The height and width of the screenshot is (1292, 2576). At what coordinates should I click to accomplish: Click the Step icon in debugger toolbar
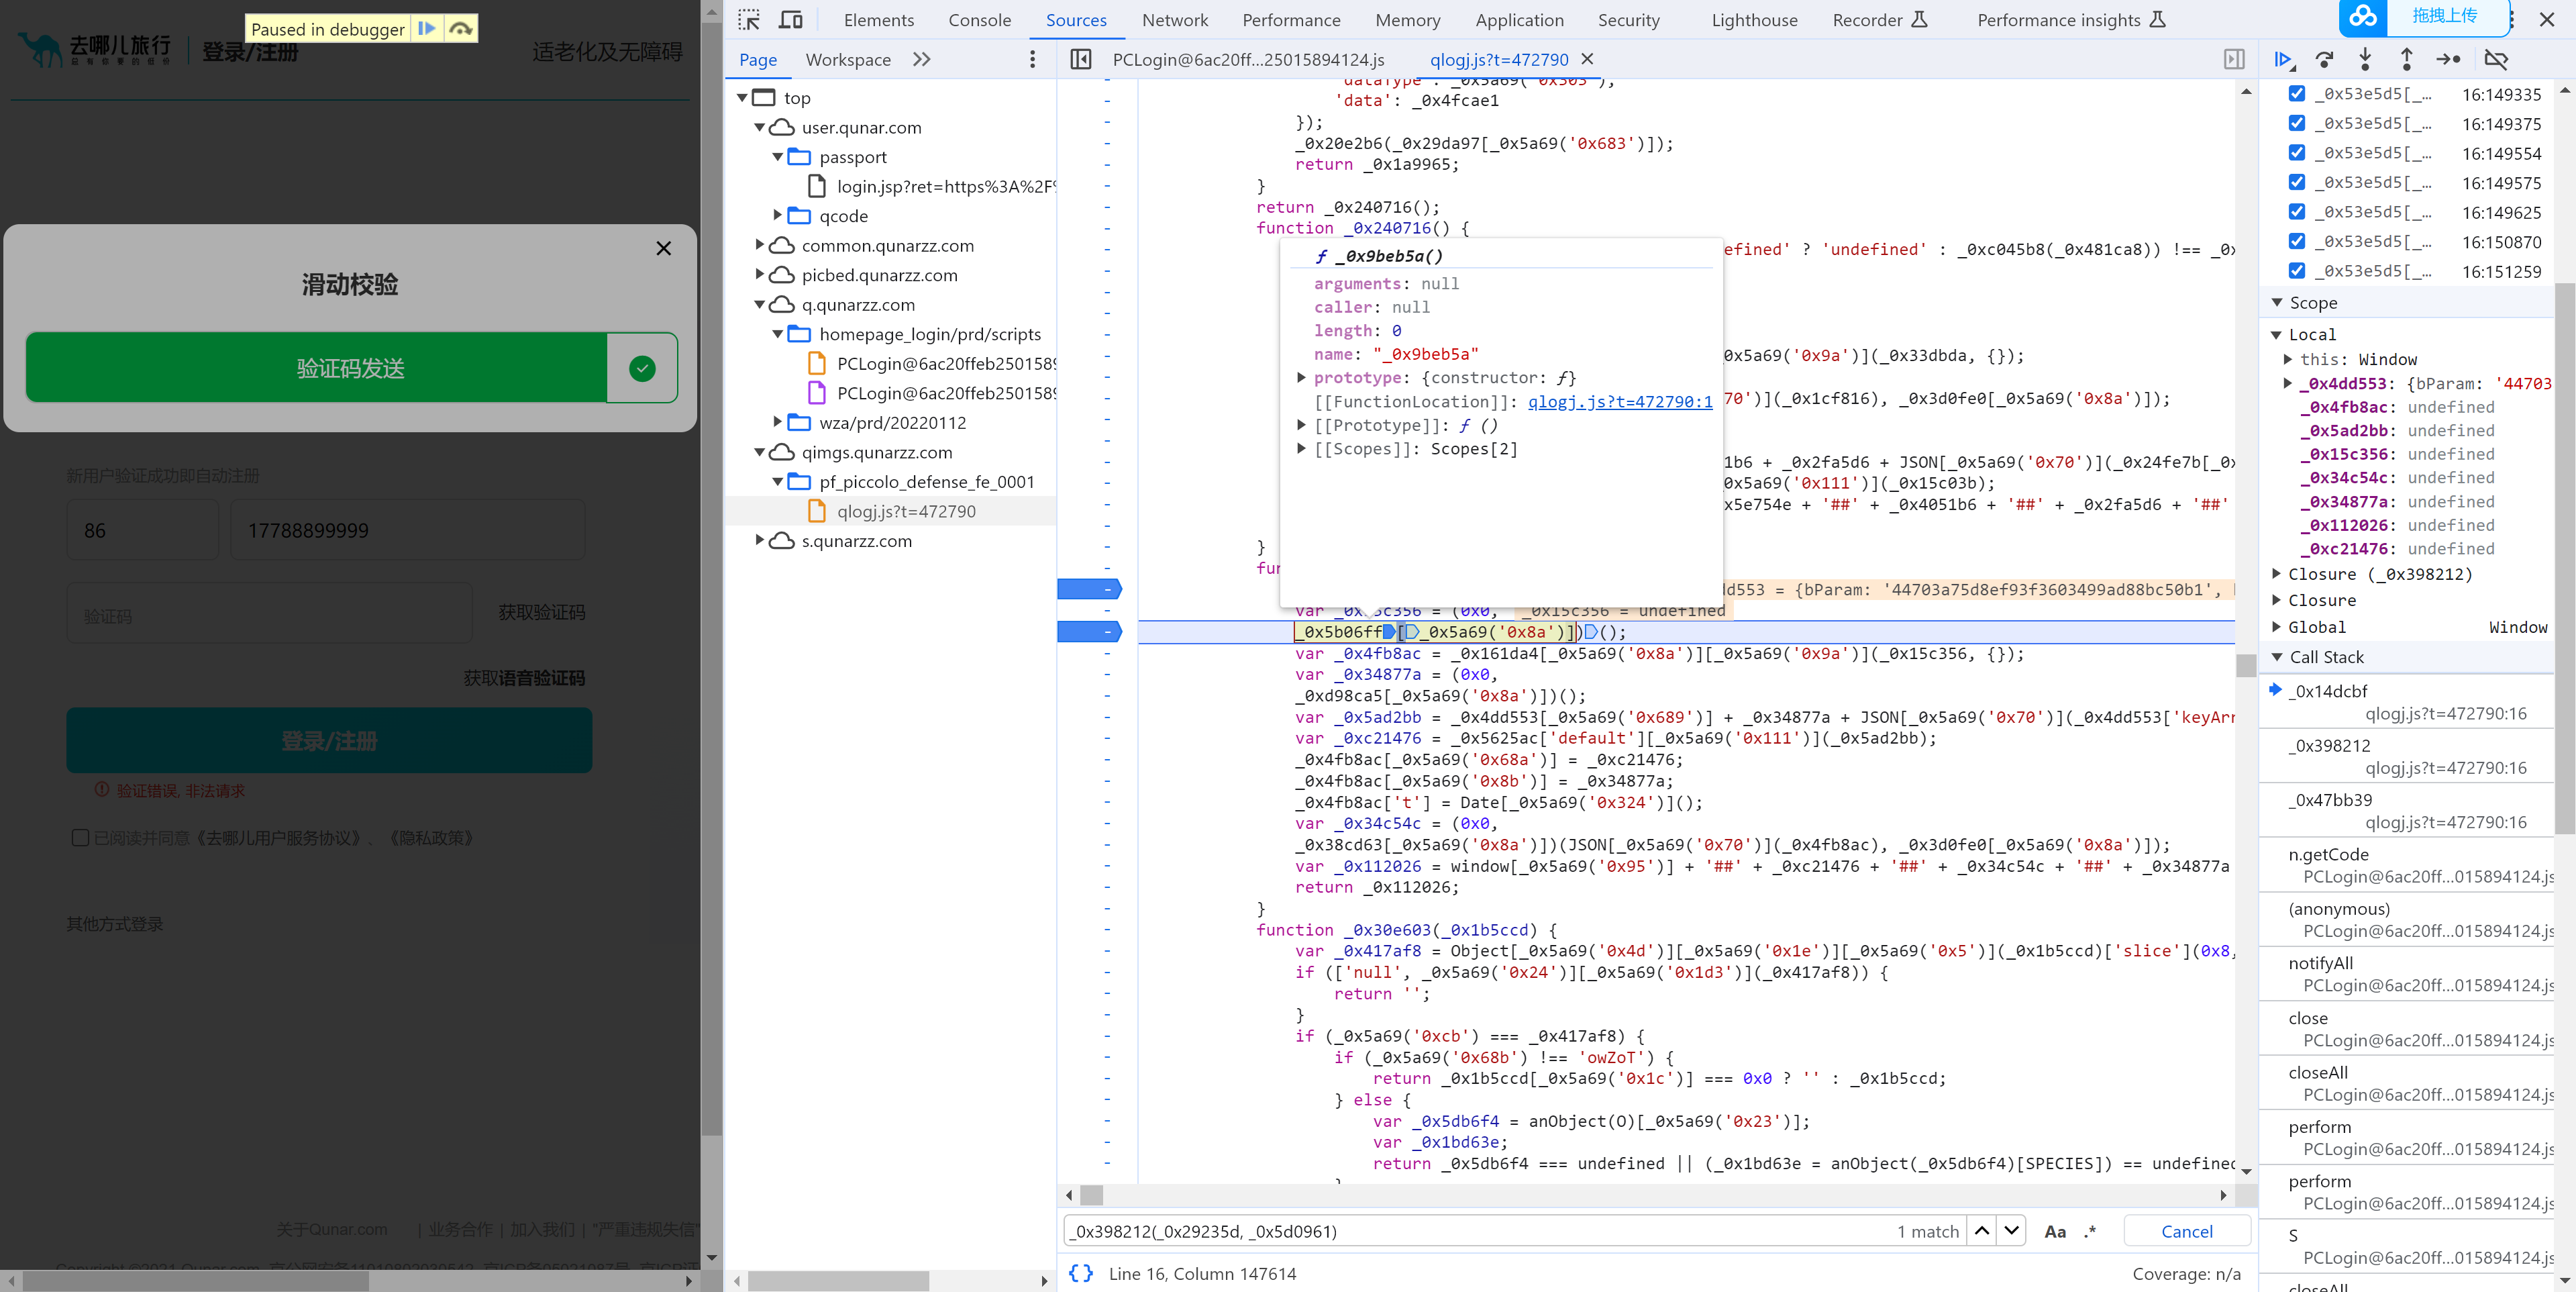coord(2448,59)
